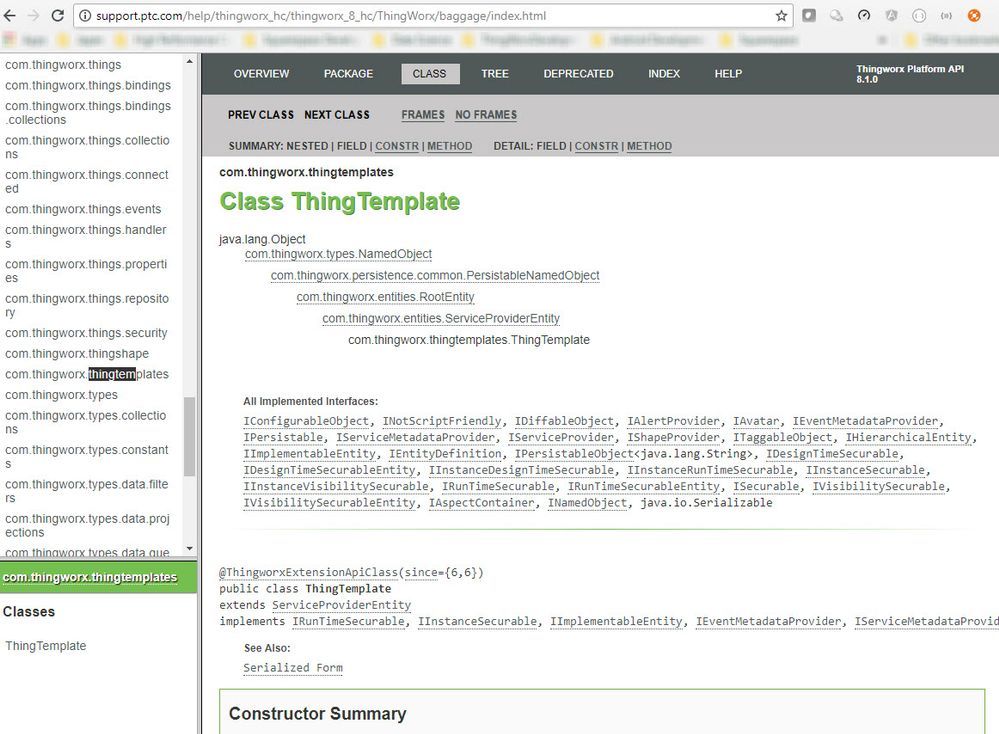Open ServiceProviderEntity hierarchy link

(x=441, y=319)
